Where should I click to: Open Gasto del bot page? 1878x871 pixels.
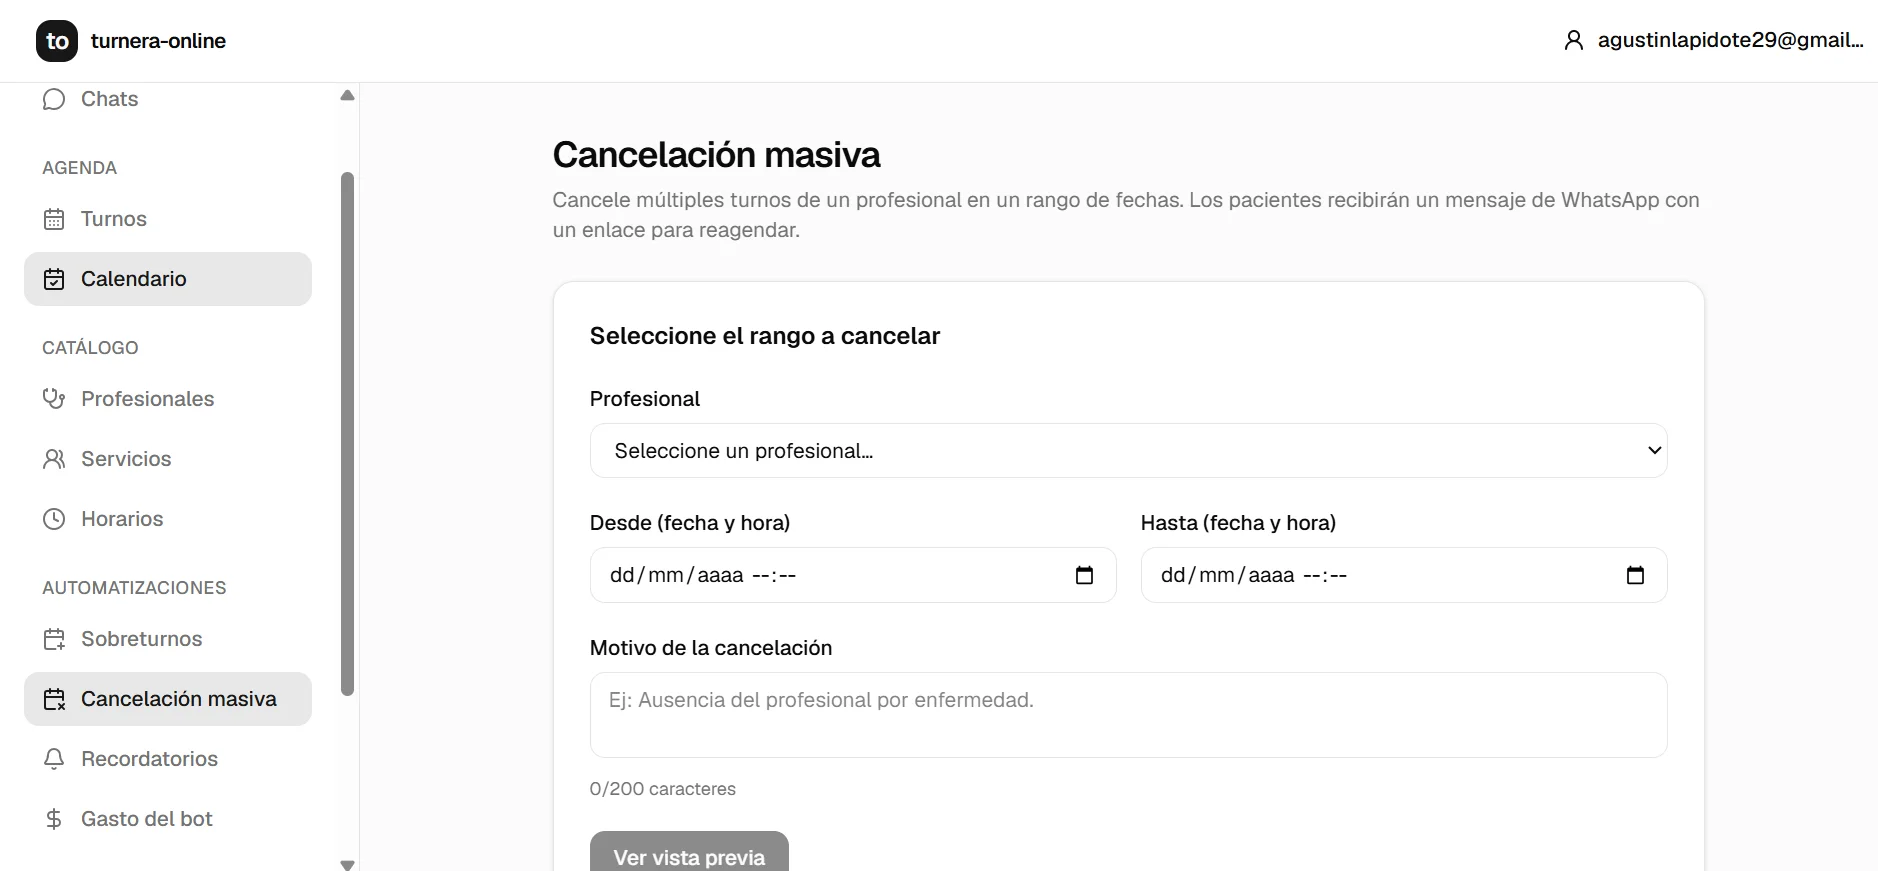pos(168,819)
